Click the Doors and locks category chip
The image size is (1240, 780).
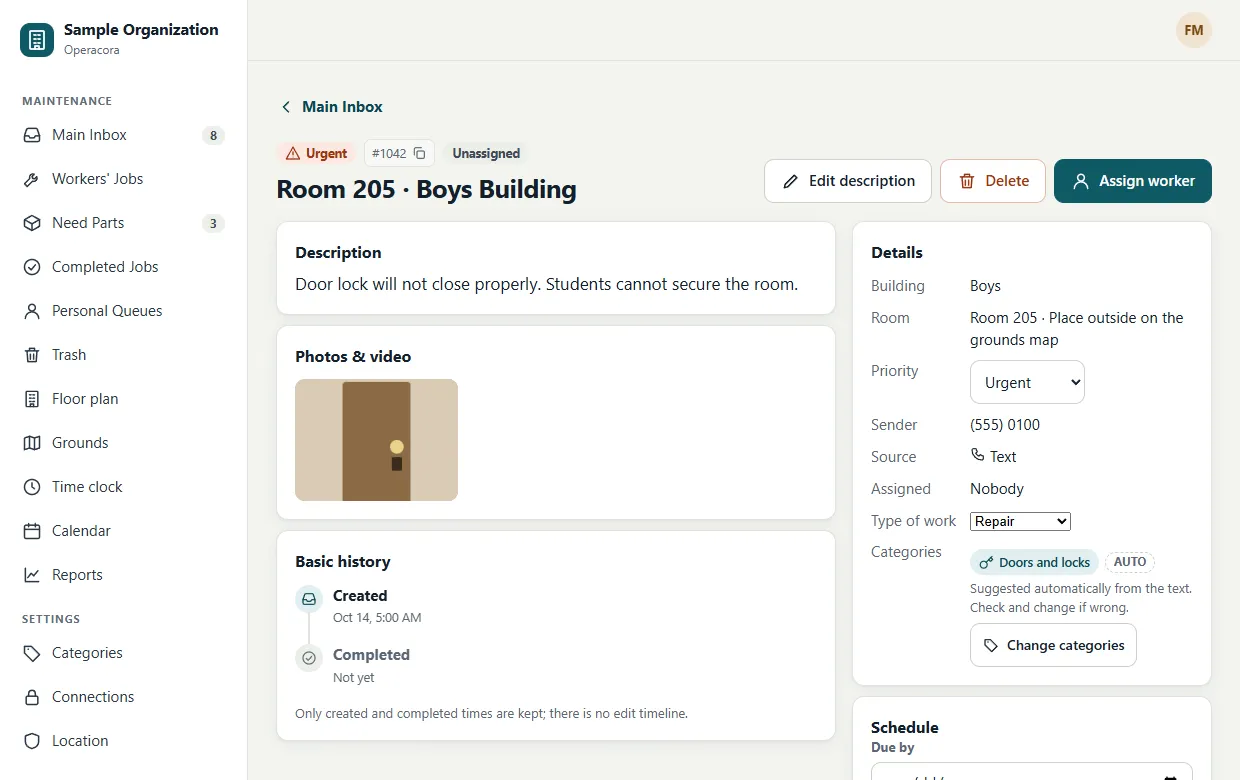[x=1034, y=562]
